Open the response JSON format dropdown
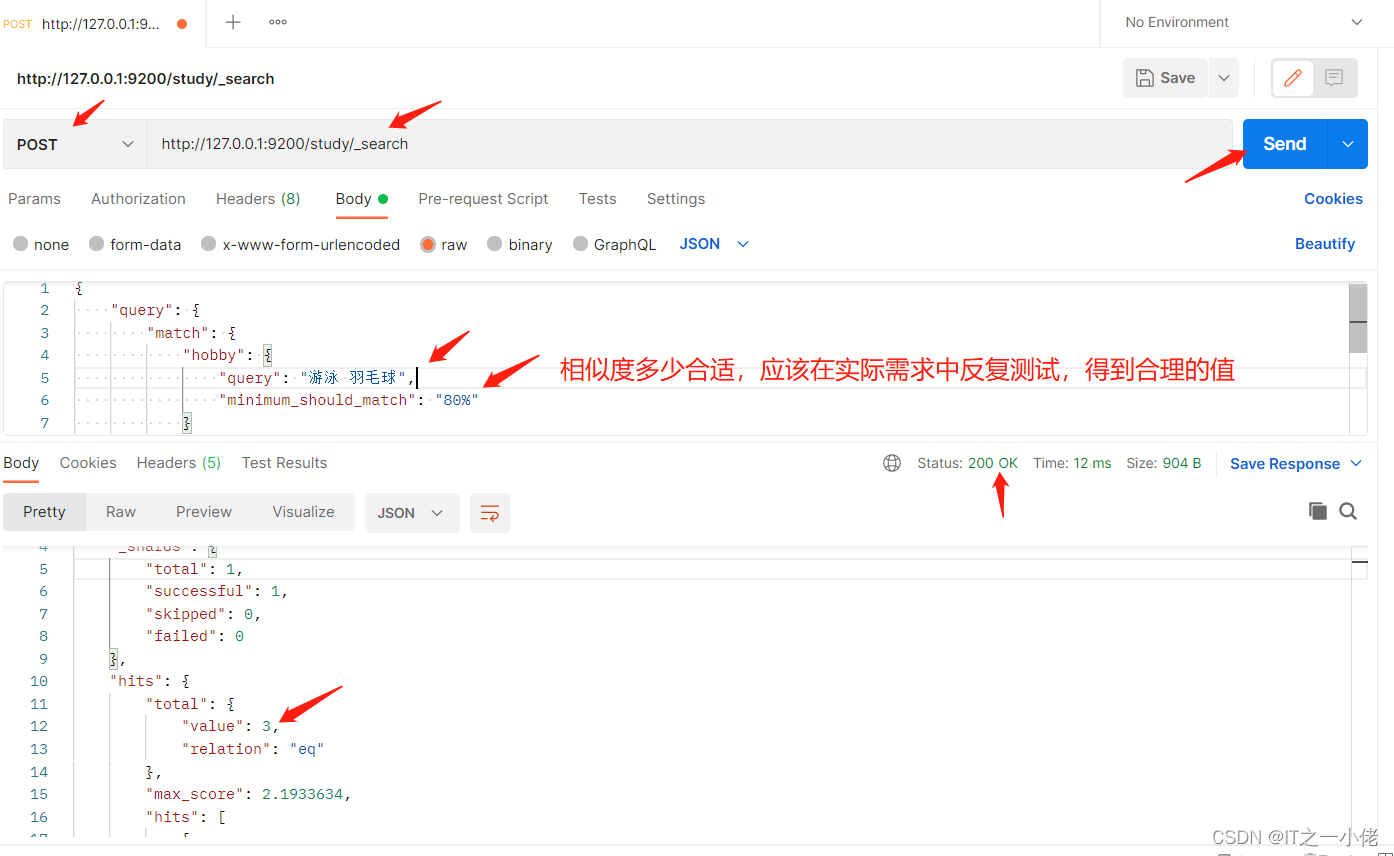Screen dimensions: 1394x856 (411, 513)
